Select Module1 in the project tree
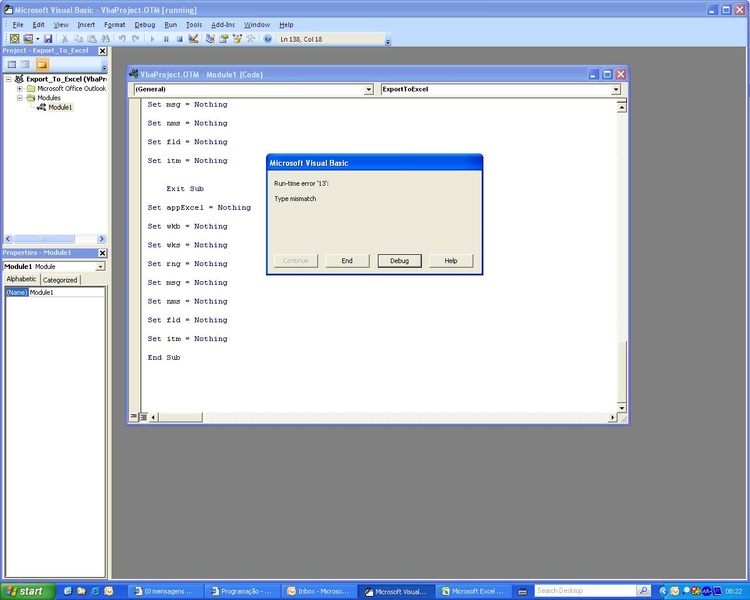750x600 pixels. coord(60,107)
